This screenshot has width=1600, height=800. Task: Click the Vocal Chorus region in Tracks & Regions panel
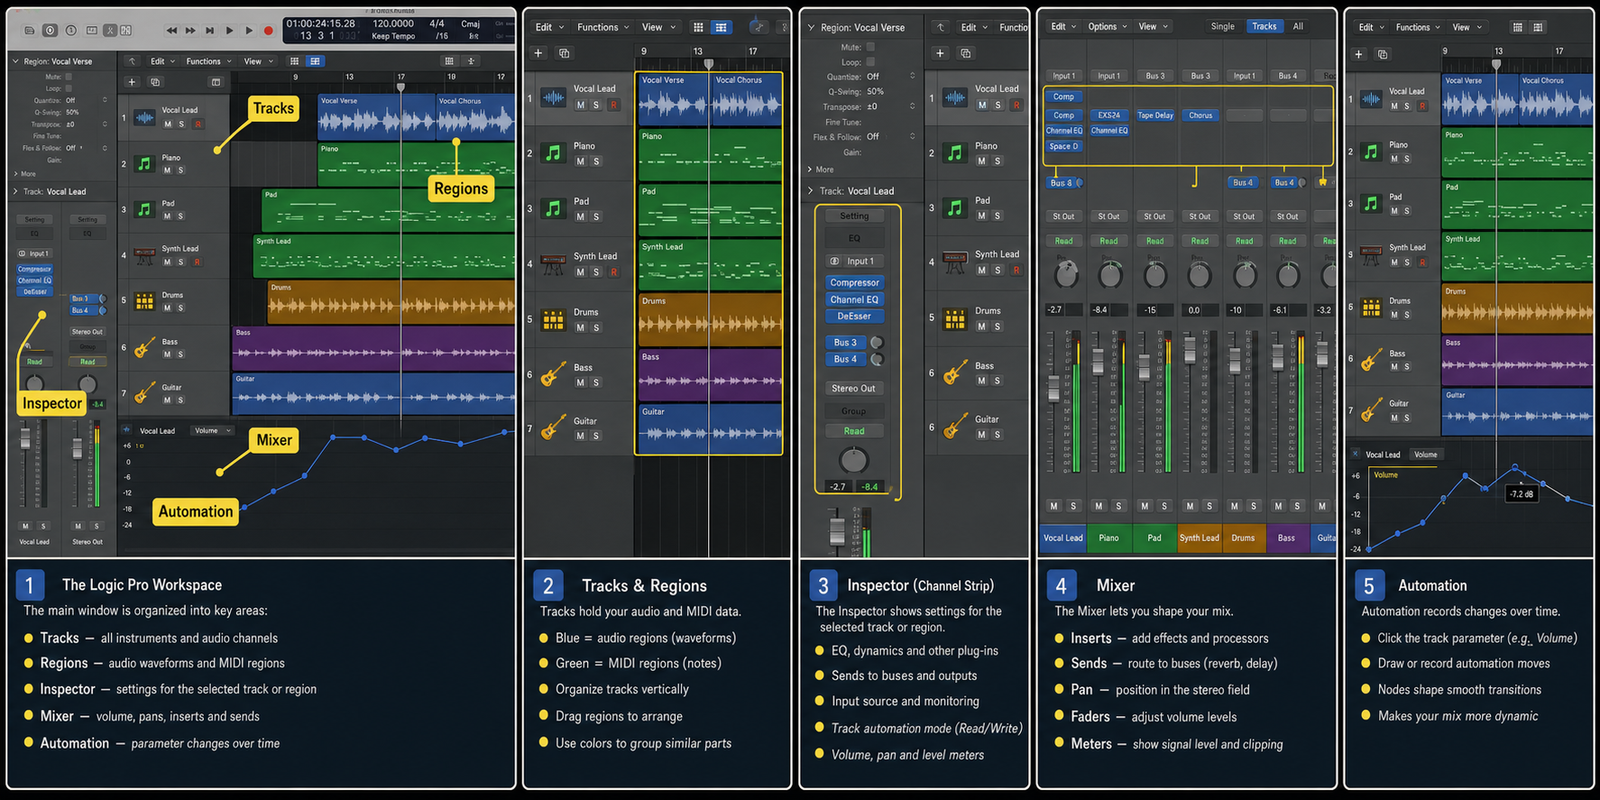(746, 98)
